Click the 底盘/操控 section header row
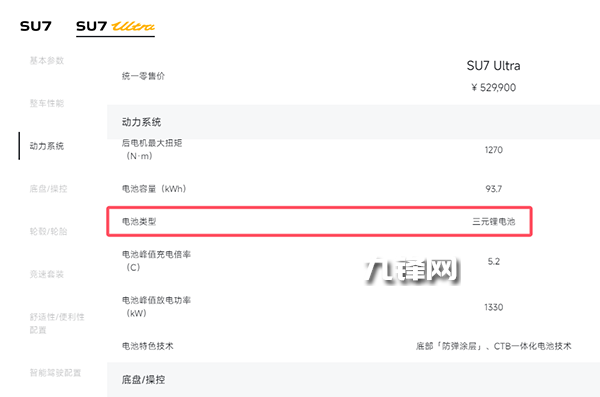Image resolution: width=600 pixels, height=397 pixels. 353,380
